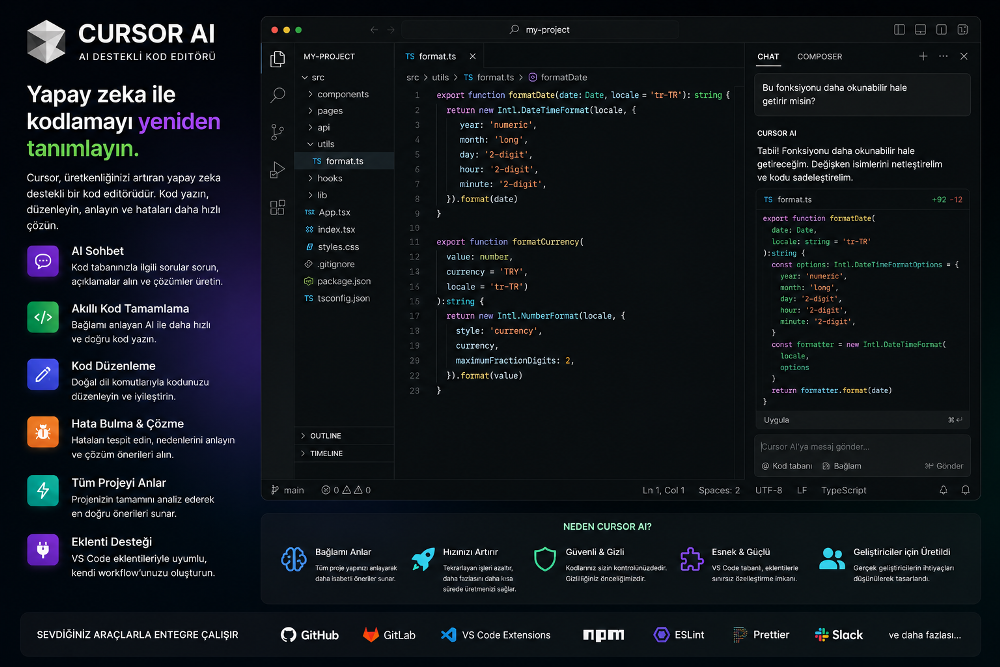Switch to the CHAT tab
1000x667 pixels.
(768, 56)
